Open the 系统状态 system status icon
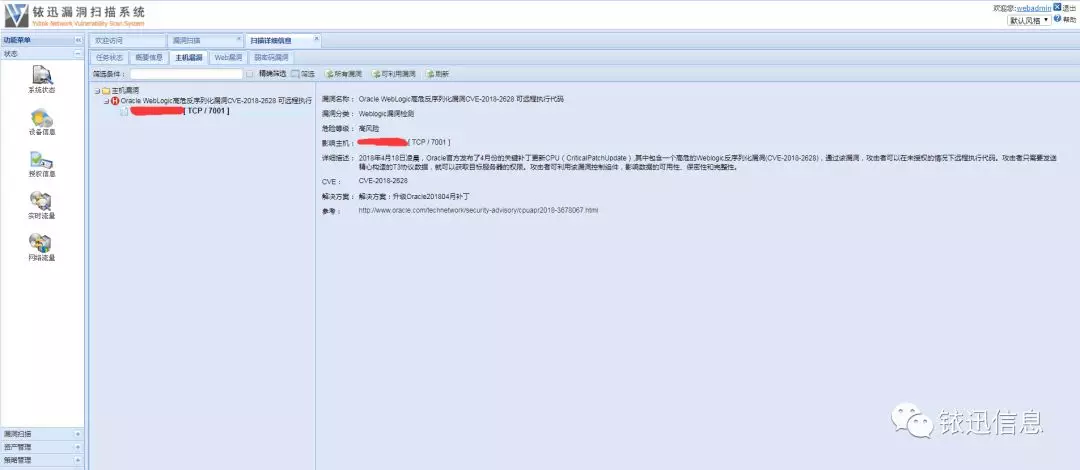The height and width of the screenshot is (470, 1080). (x=41, y=74)
